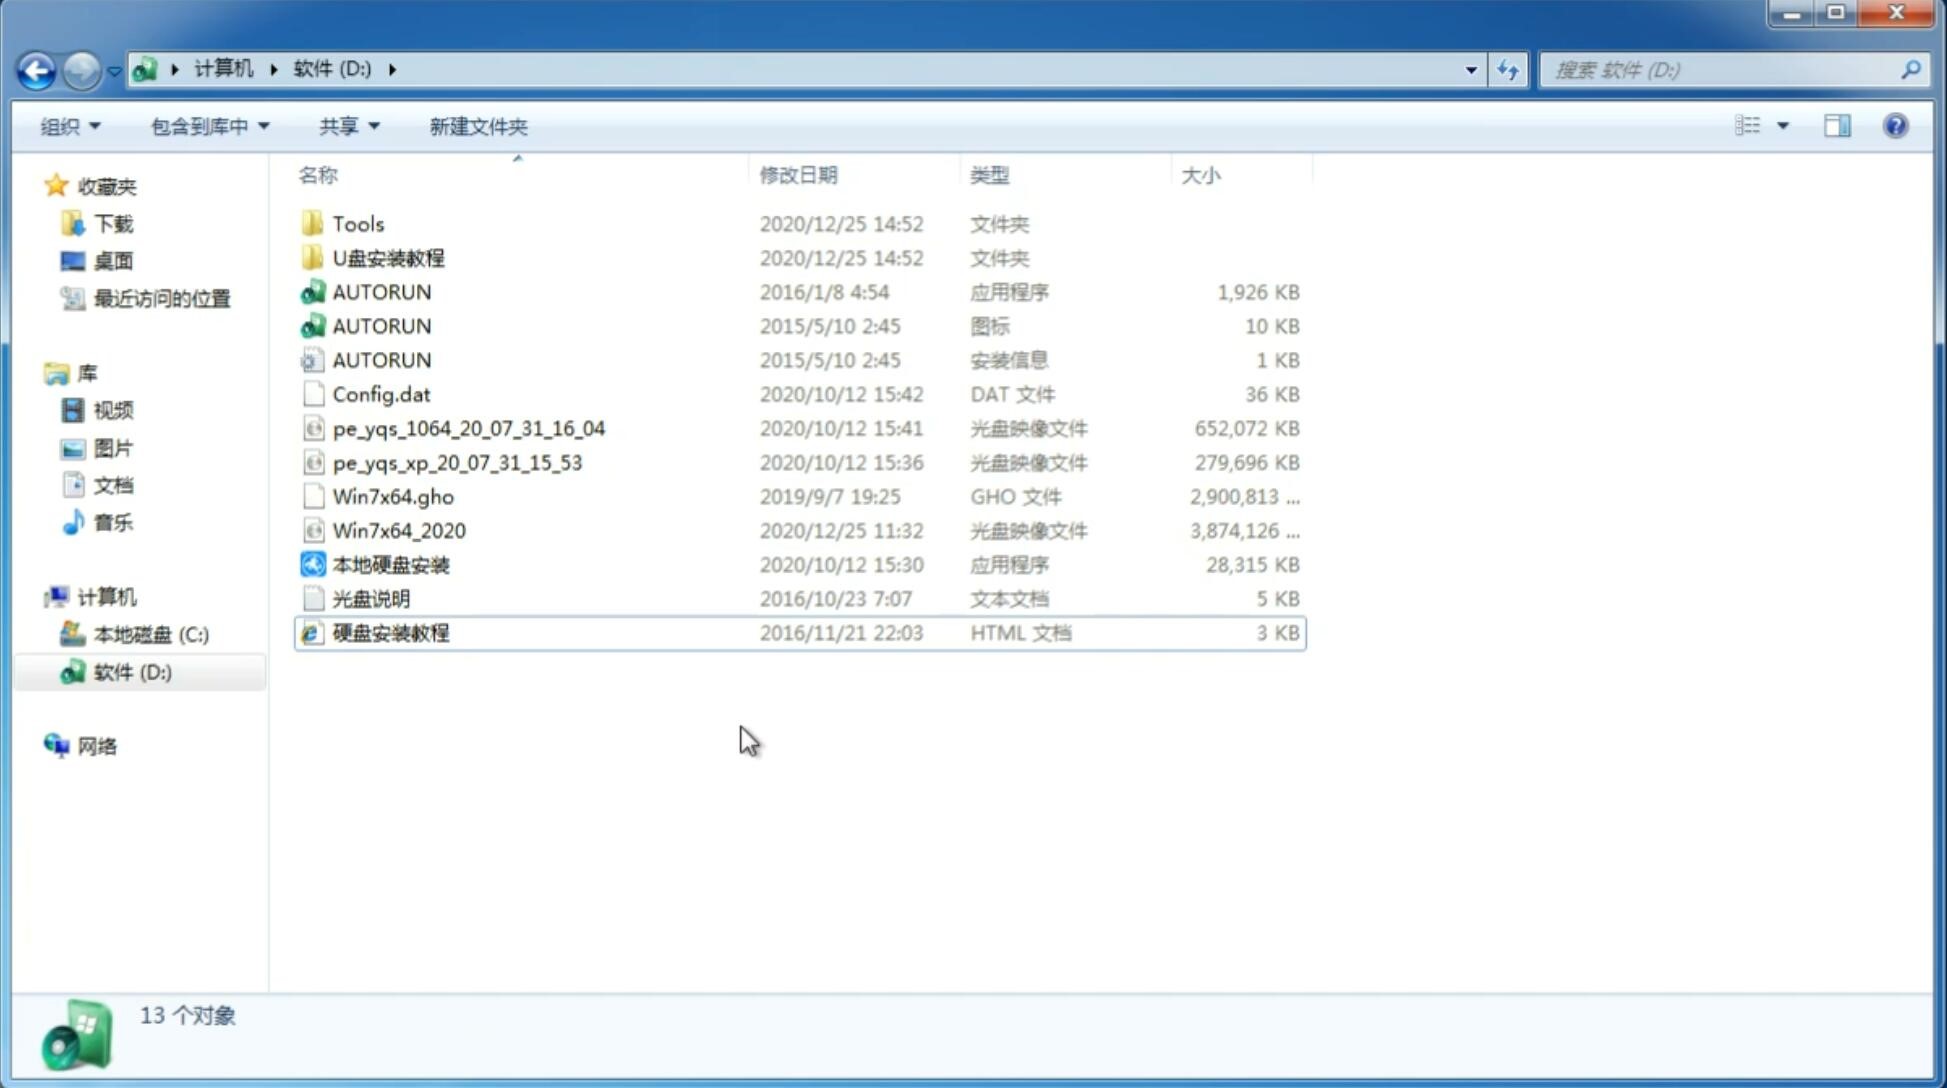1947x1088 pixels.
Task: Open pe_yqs_1064 disc image file
Action: (467, 428)
